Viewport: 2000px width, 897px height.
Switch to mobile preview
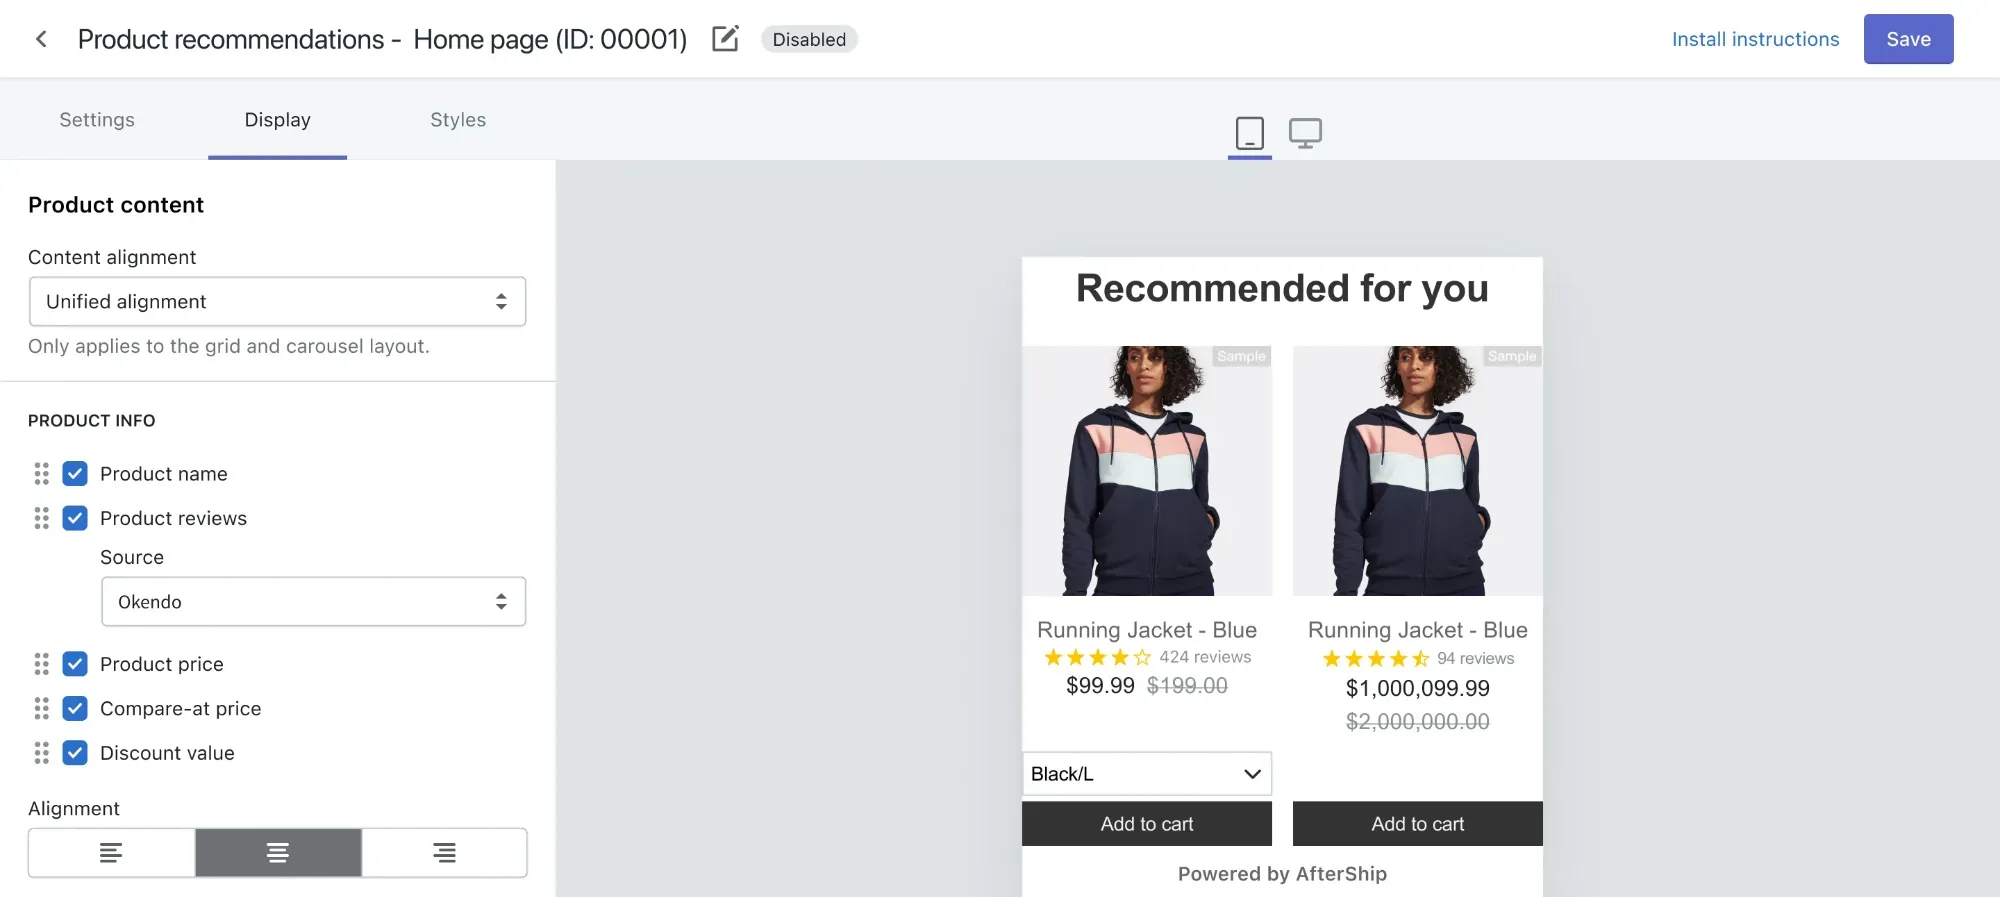1249,133
